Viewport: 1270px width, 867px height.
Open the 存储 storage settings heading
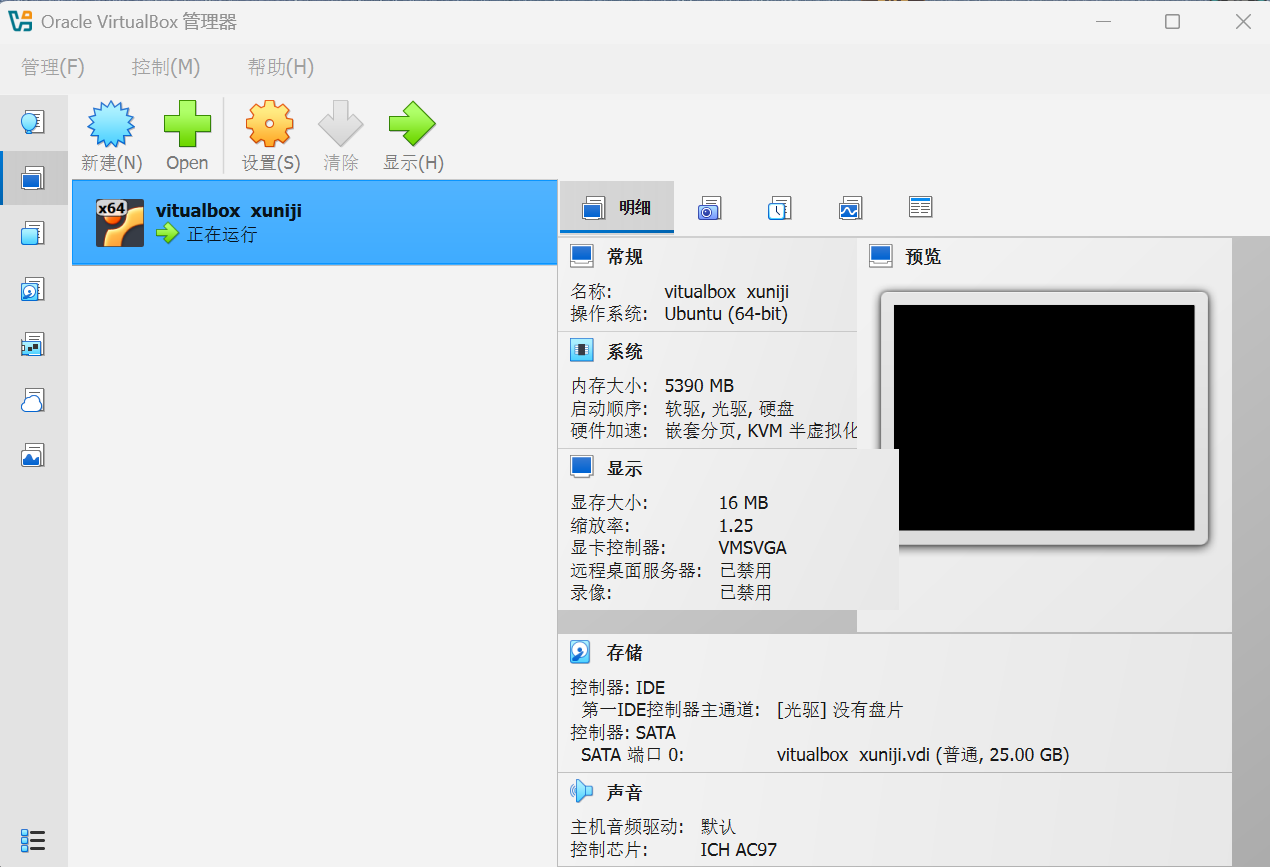pos(625,653)
